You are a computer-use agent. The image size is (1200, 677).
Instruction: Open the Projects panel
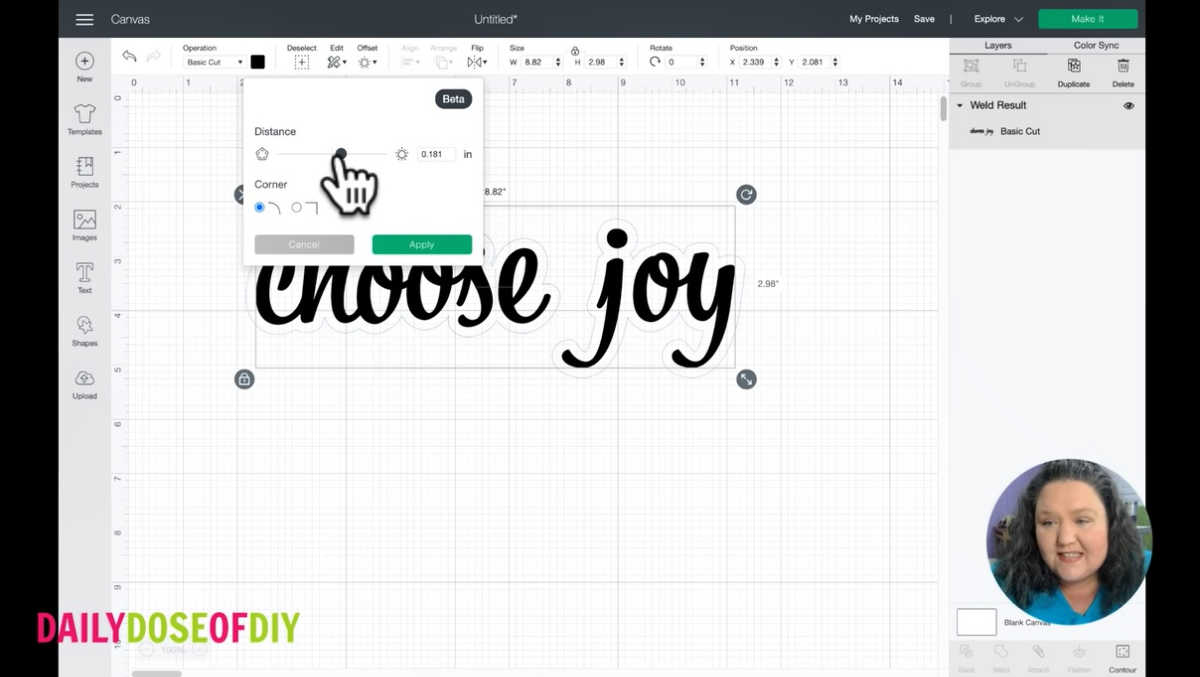[85, 172]
